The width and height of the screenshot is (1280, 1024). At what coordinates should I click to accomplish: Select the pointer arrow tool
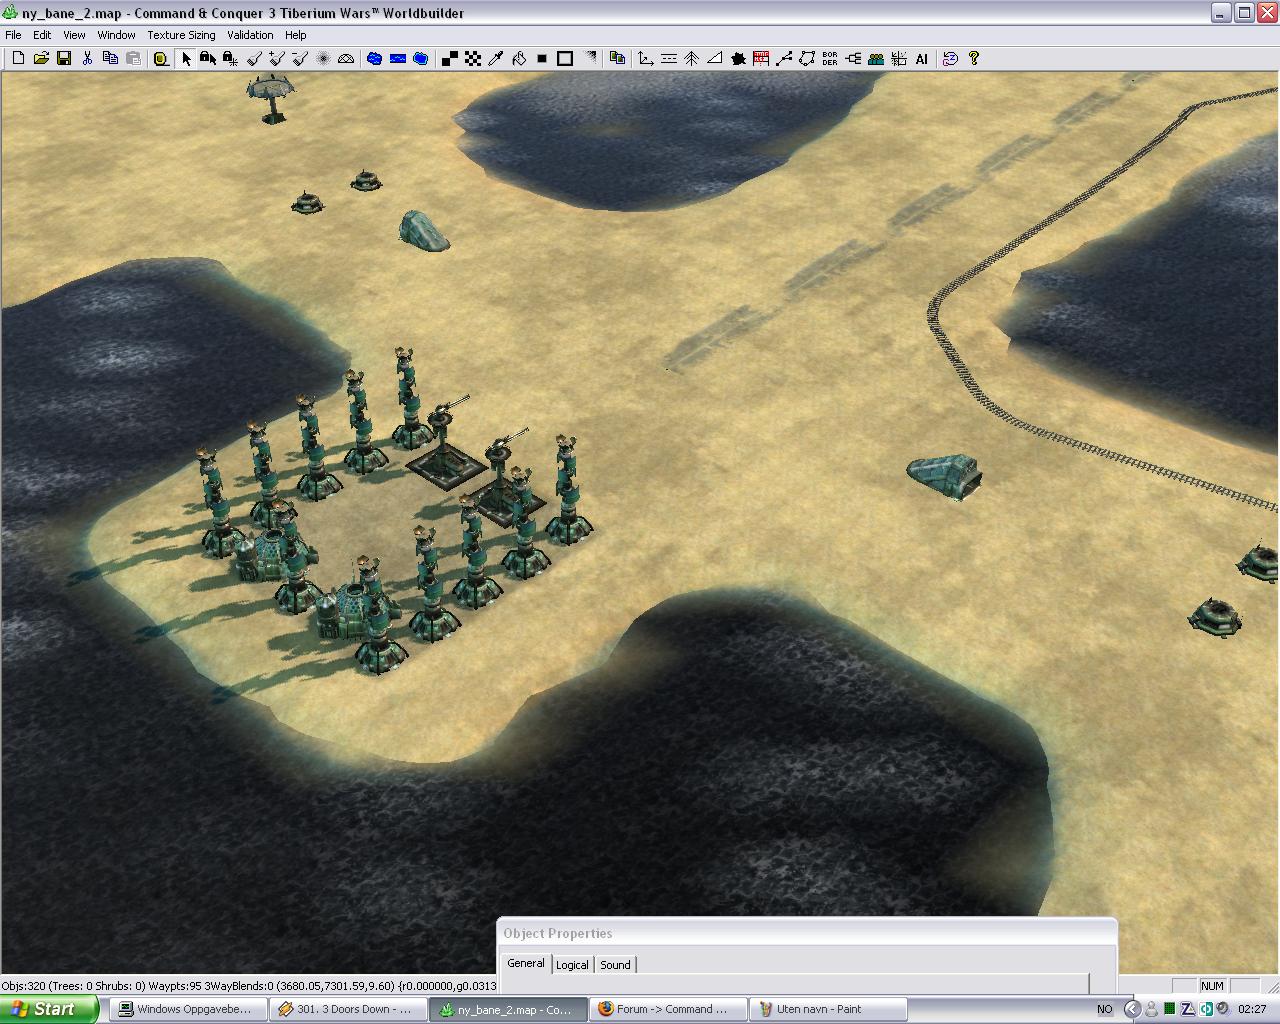coord(186,59)
